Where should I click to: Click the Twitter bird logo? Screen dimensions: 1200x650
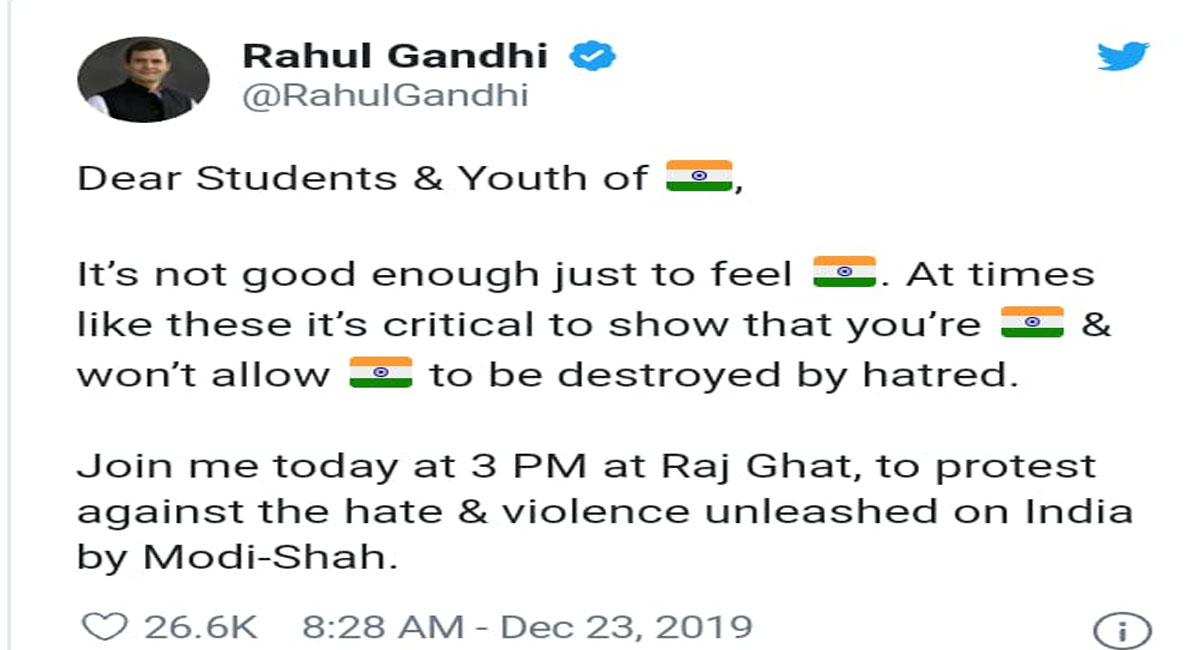[1123, 56]
